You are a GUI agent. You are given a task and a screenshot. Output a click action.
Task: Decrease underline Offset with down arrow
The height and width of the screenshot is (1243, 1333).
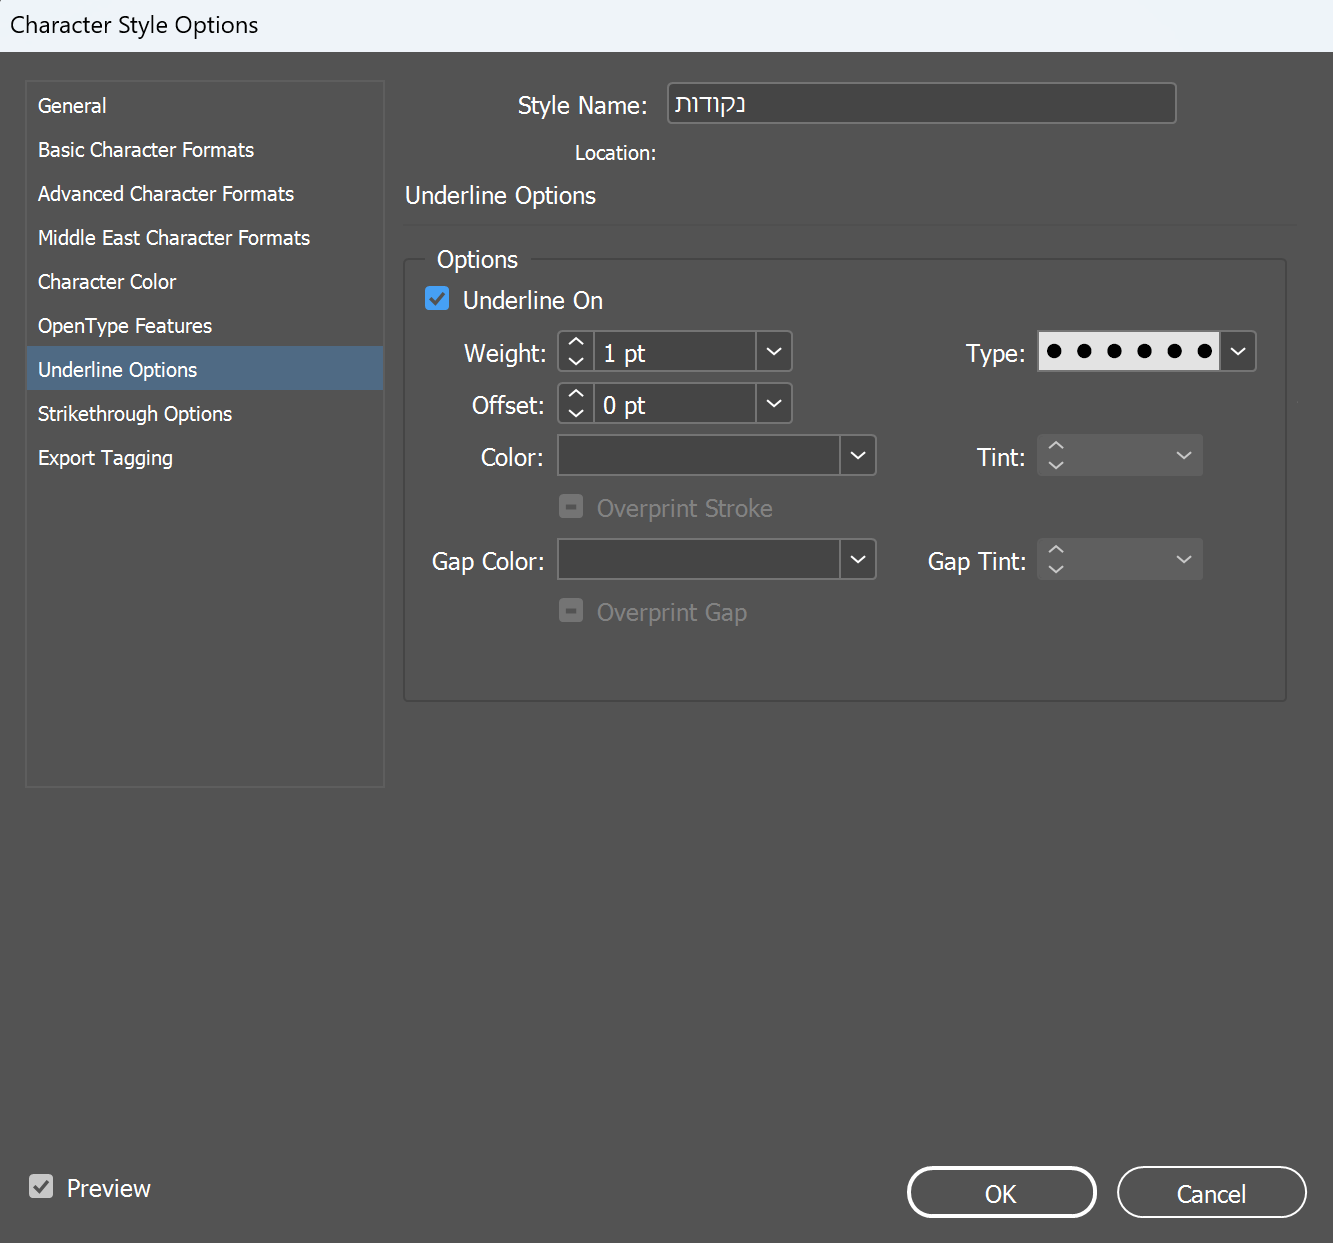[x=576, y=413]
